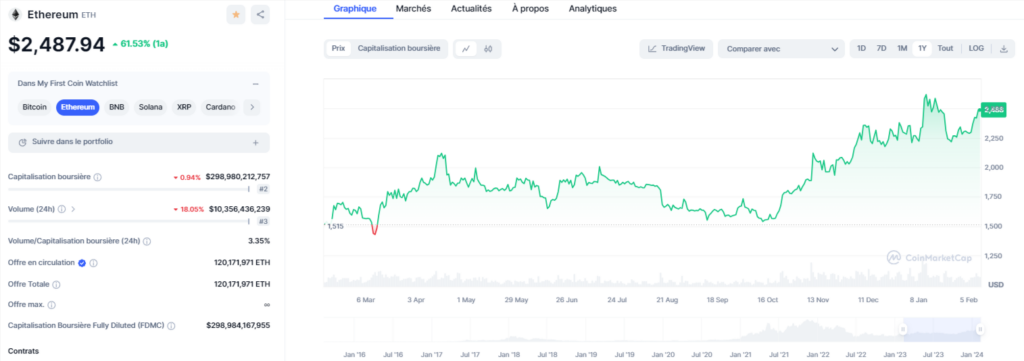Viewport: 1024px width, 361px height.
Task: Click the 13 Nov date label on chart axis
Action: 818,300
